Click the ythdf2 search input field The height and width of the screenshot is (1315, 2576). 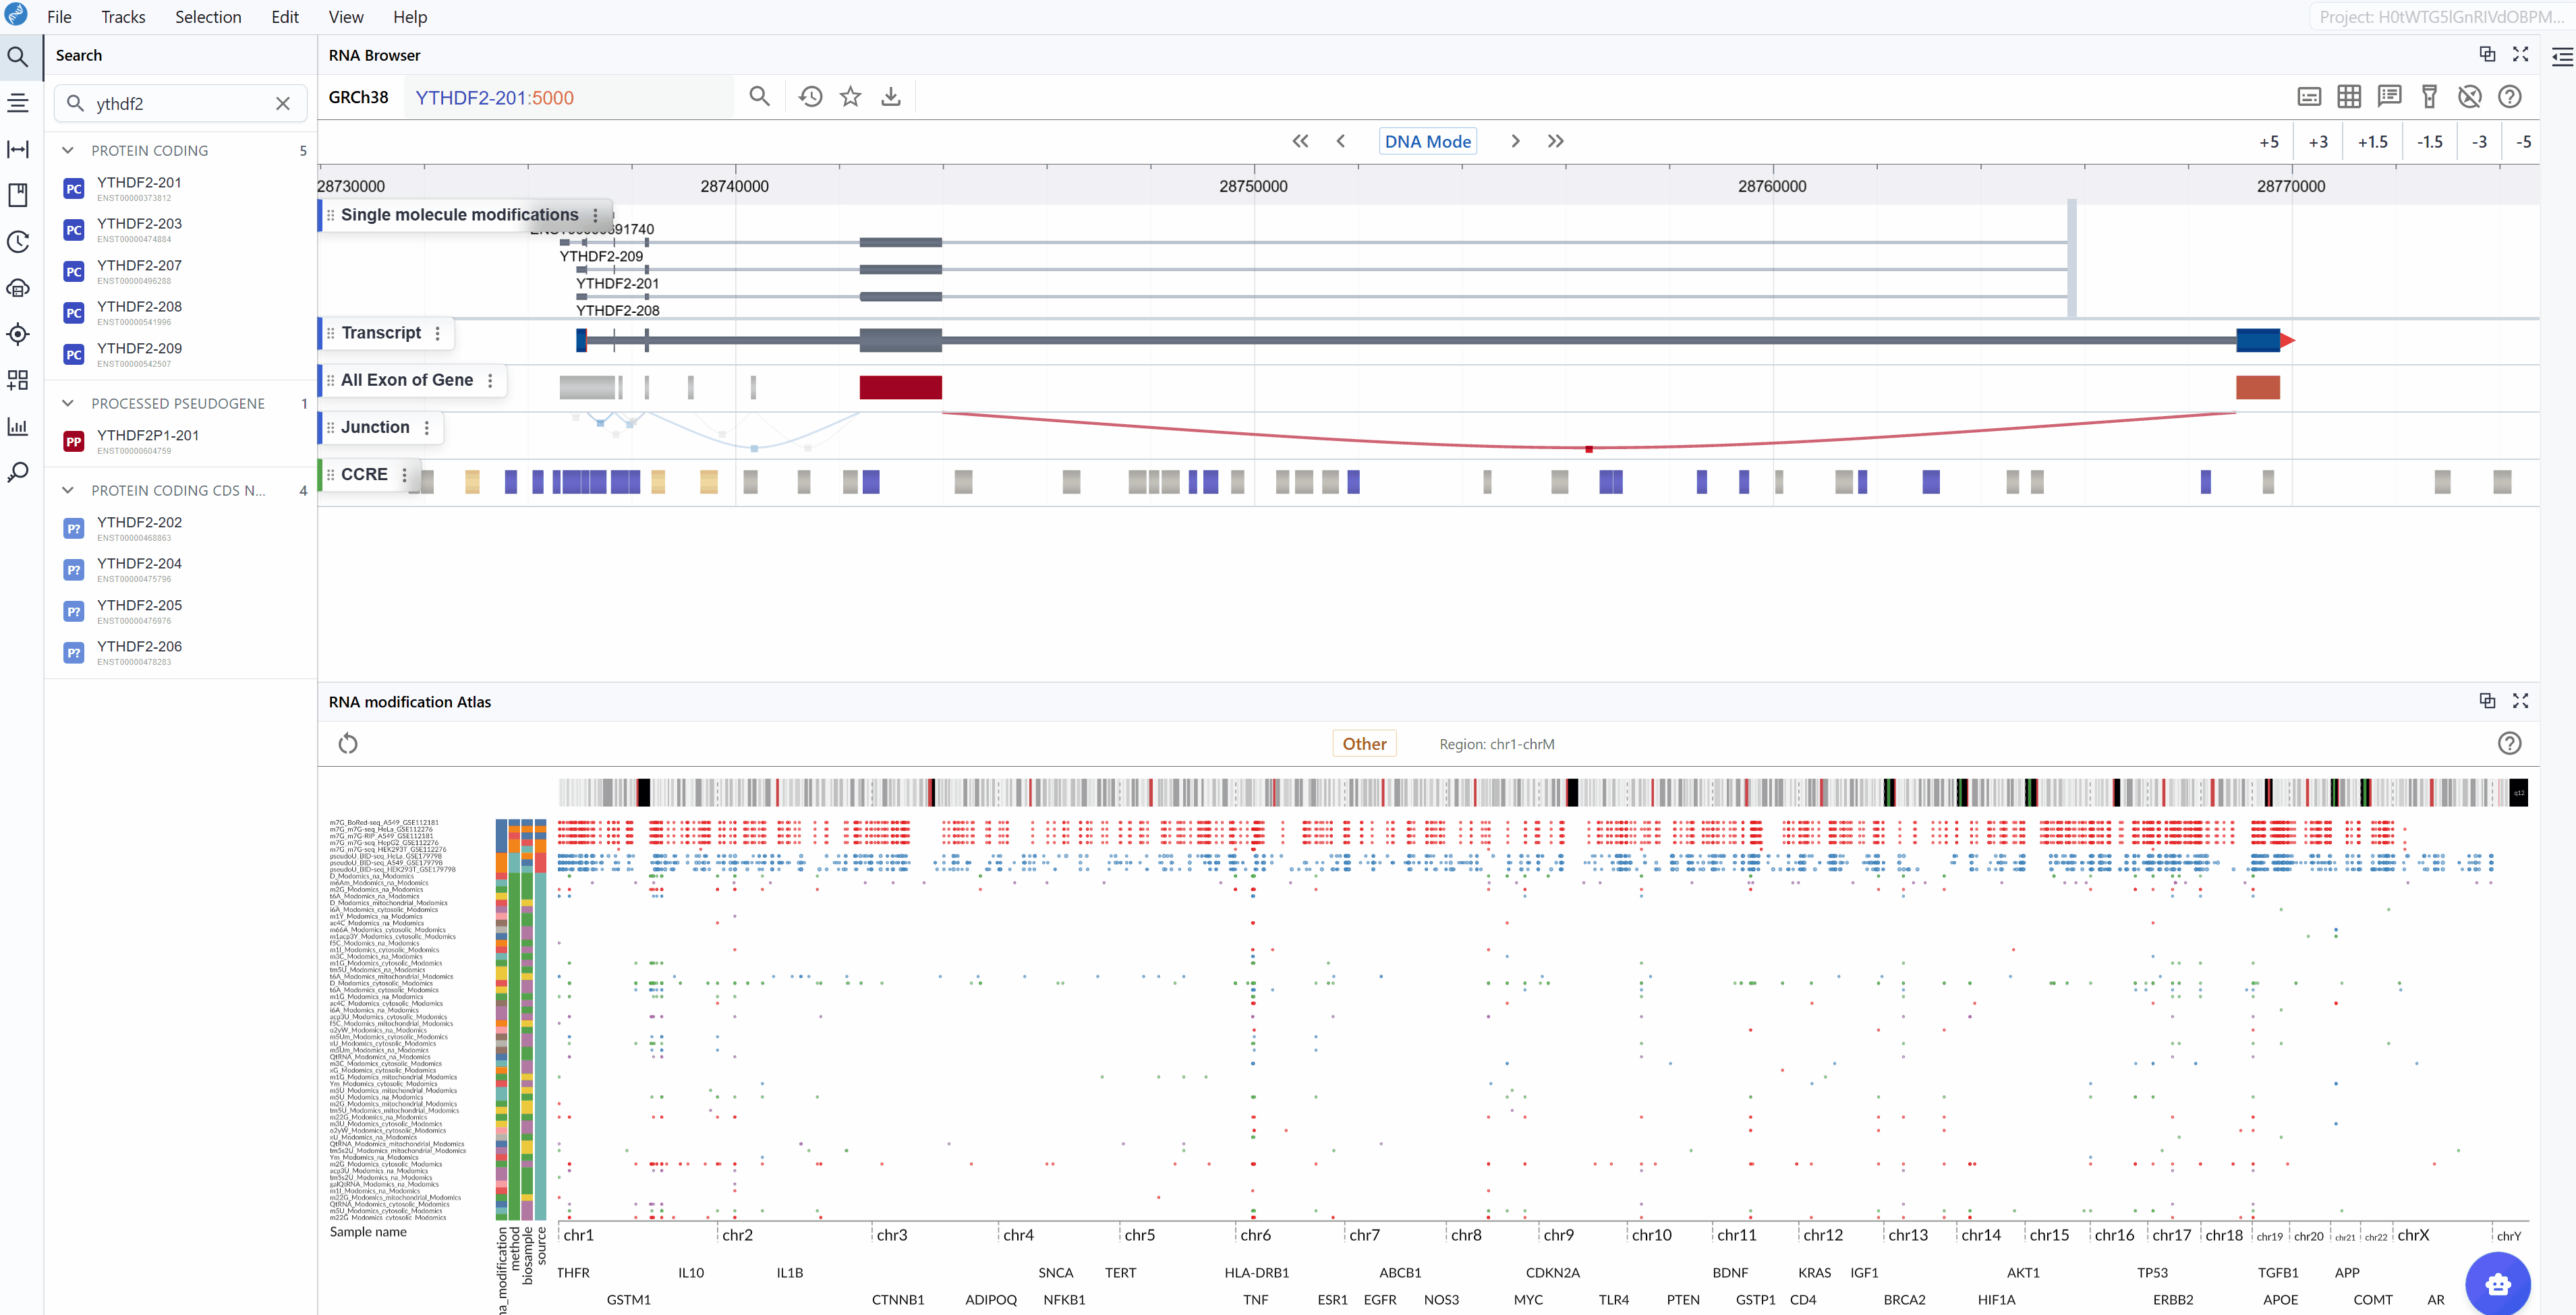[x=180, y=104]
